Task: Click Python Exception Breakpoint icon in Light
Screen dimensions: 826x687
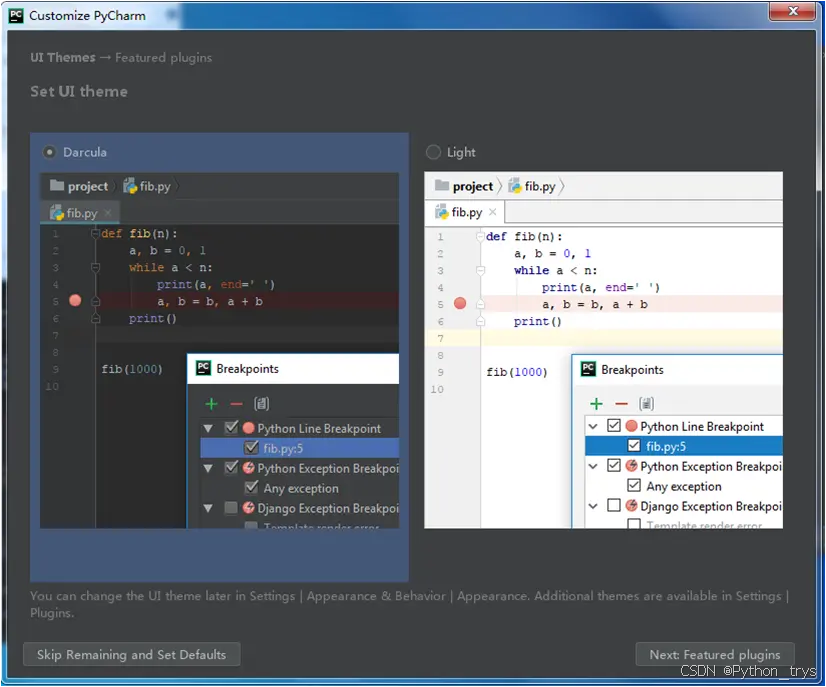Action: click(632, 466)
